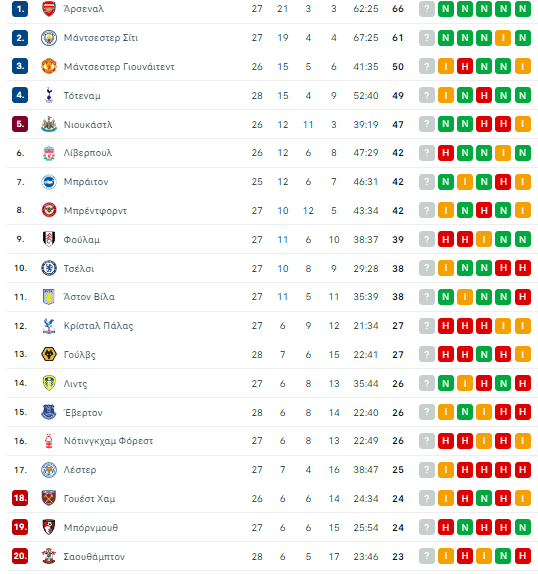Click Μπόρνμουθ's last green N form badge
Viewport: 538px width, 574px height.
523,528
